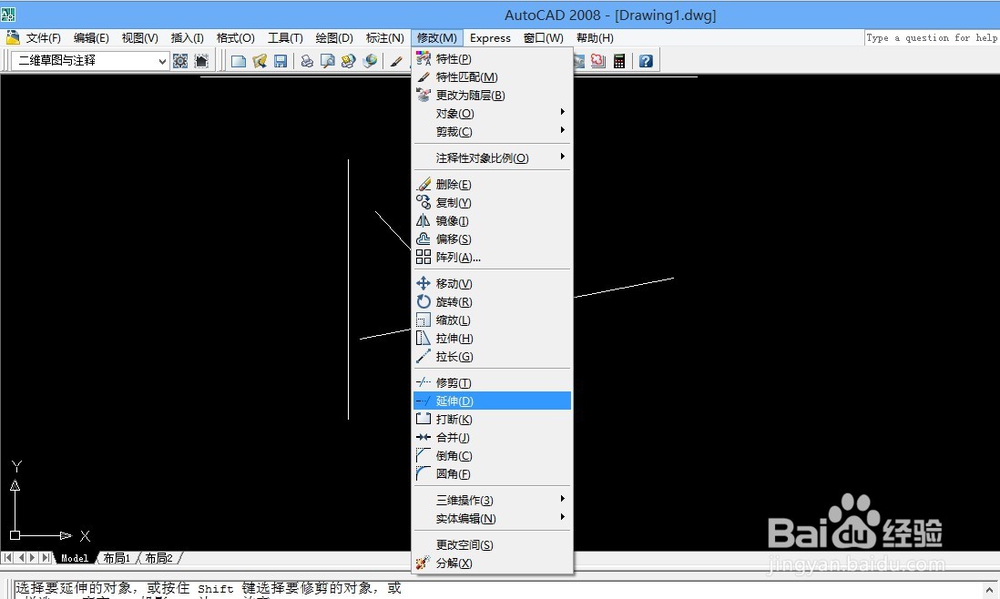Click the document icon beside 文件 menu
The width and height of the screenshot is (1000, 599).
[x=13, y=38]
